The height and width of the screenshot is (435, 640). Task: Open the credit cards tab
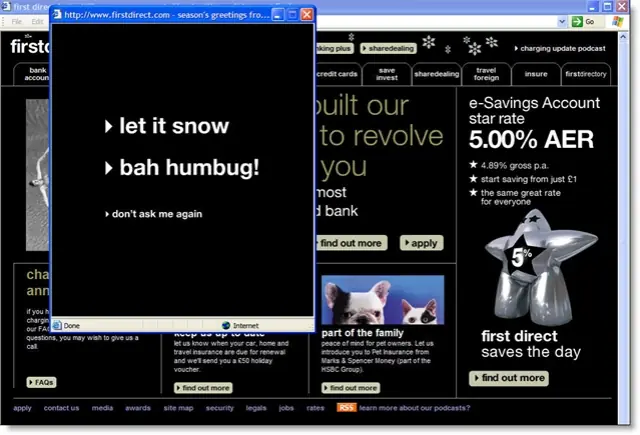pyautogui.click(x=338, y=74)
